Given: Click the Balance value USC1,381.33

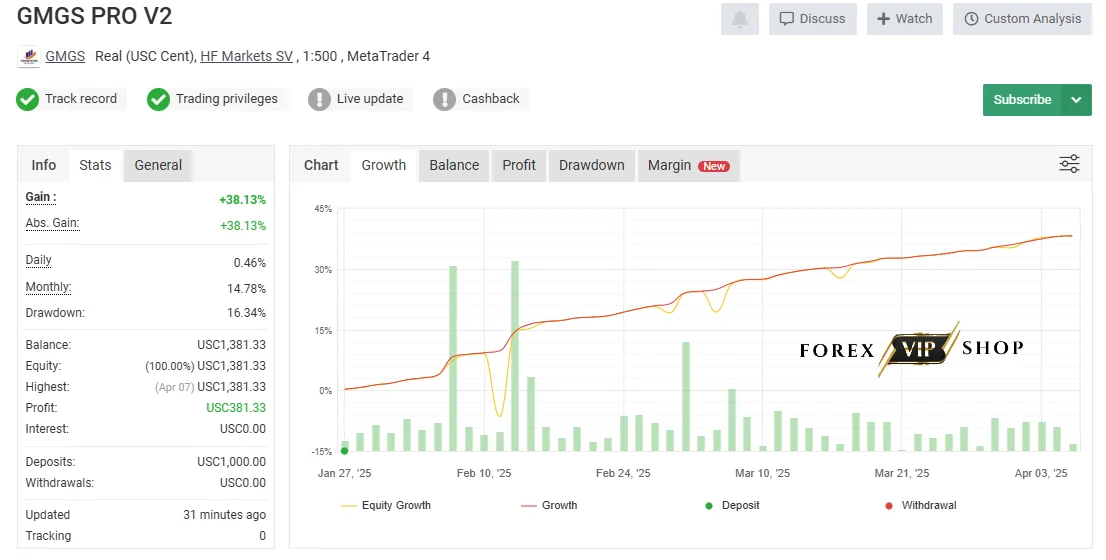Looking at the screenshot, I should tap(231, 345).
